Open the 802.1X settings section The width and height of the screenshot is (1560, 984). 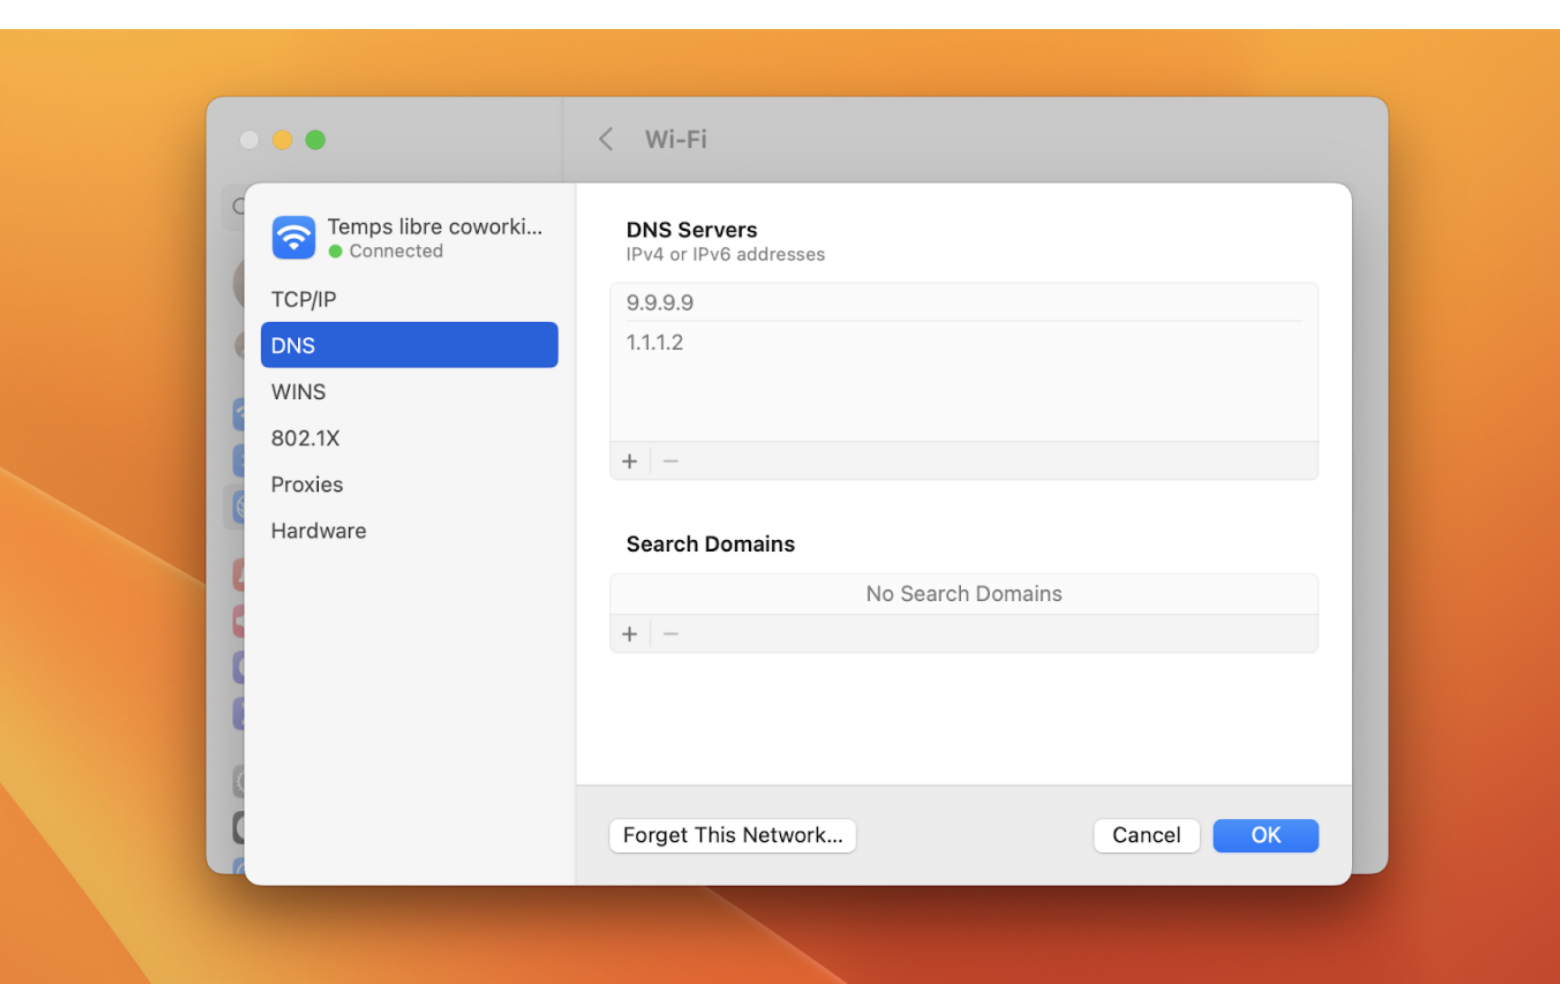click(x=305, y=438)
